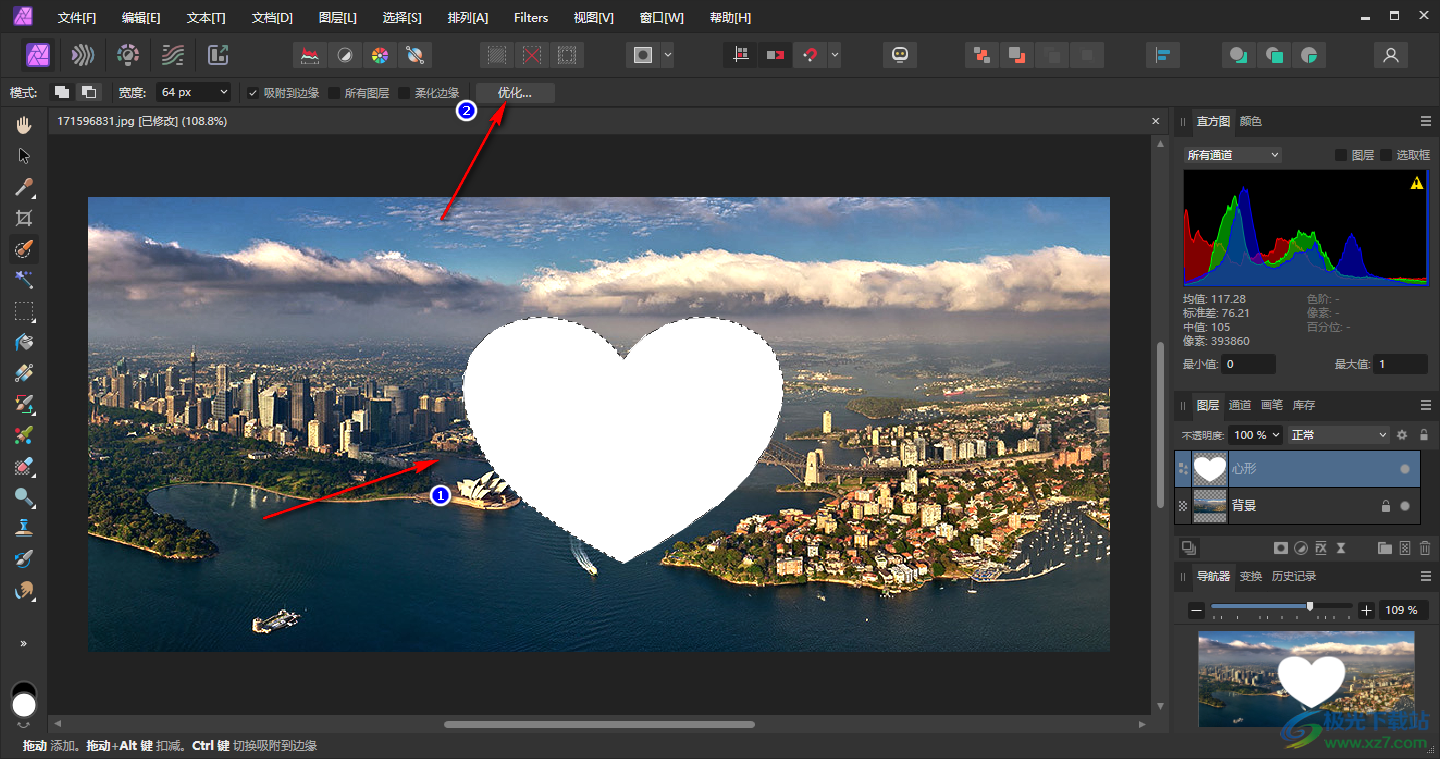Viewport: 1440px width, 759px height.
Task: Add layer effects with the FX icon
Action: click(x=1321, y=548)
